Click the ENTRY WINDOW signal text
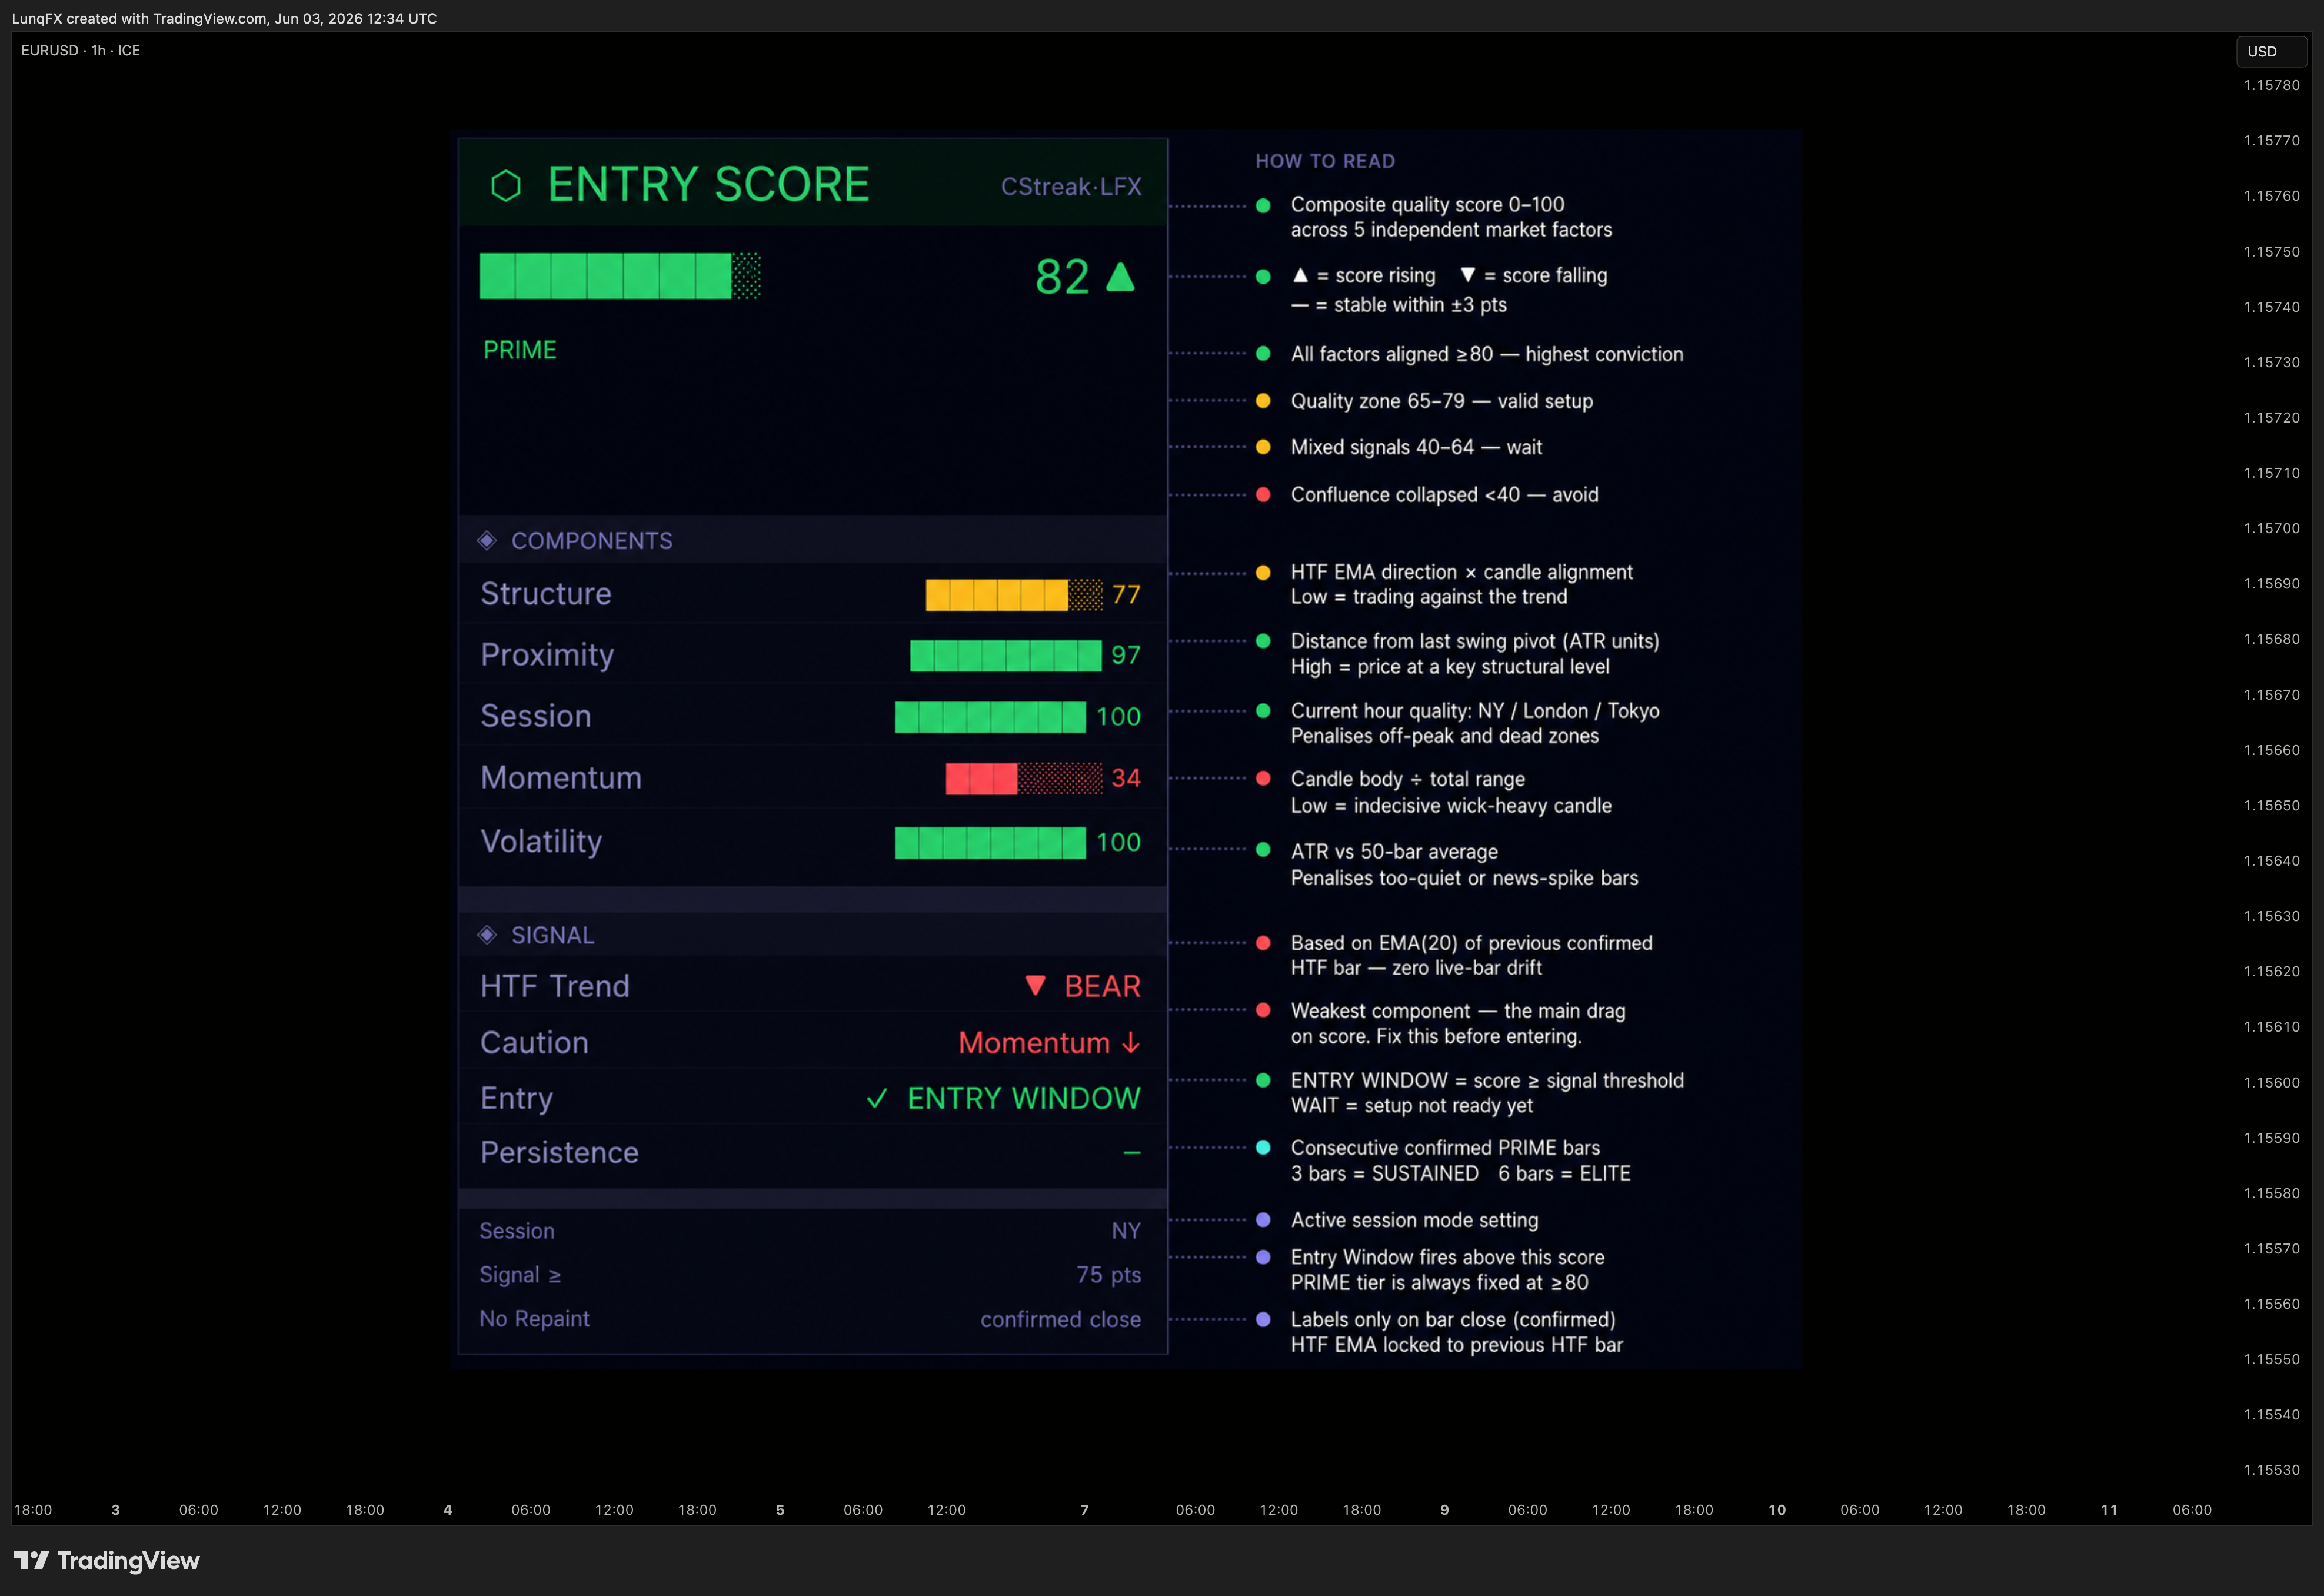The image size is (2324, 1596). point(1024,1099)
